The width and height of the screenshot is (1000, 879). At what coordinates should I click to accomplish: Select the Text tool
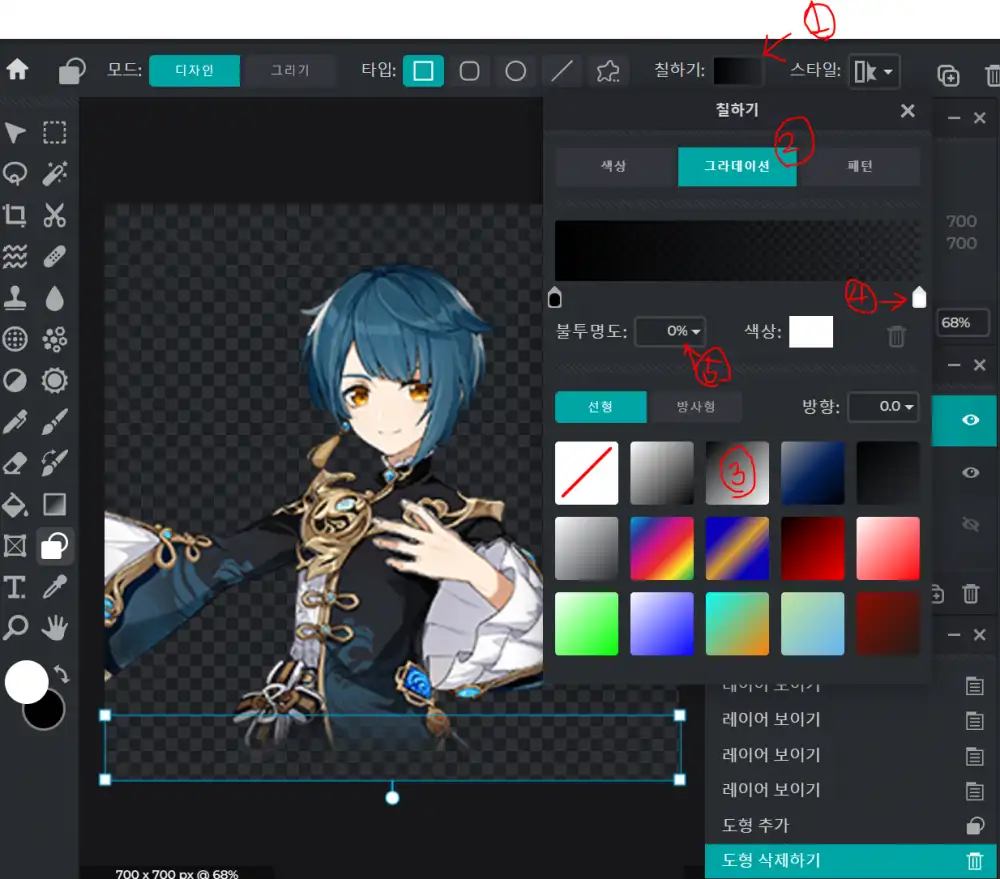[x=15, y=587]
